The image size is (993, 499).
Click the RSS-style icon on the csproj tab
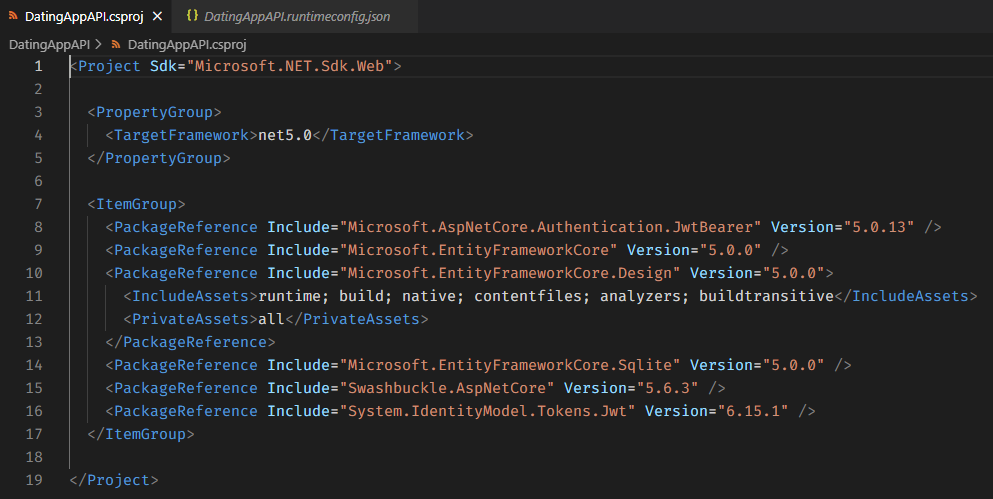tap(13, 16)
